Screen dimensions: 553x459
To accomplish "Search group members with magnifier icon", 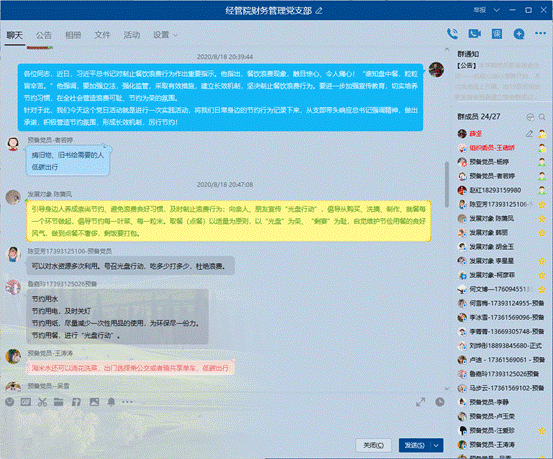I will pyautogui.click(x=542, y=117).
